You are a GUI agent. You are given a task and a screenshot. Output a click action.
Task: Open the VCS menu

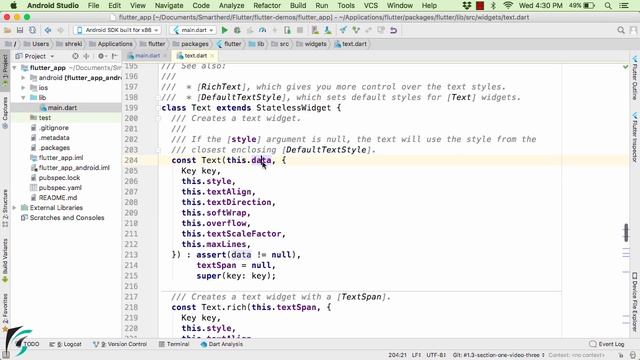371,5
